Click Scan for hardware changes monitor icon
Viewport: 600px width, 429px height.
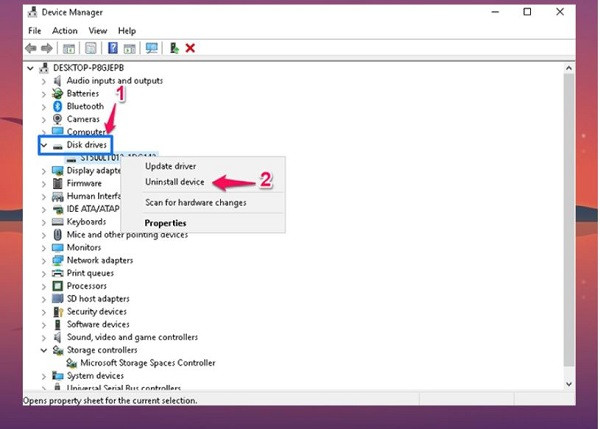point(152,48)
